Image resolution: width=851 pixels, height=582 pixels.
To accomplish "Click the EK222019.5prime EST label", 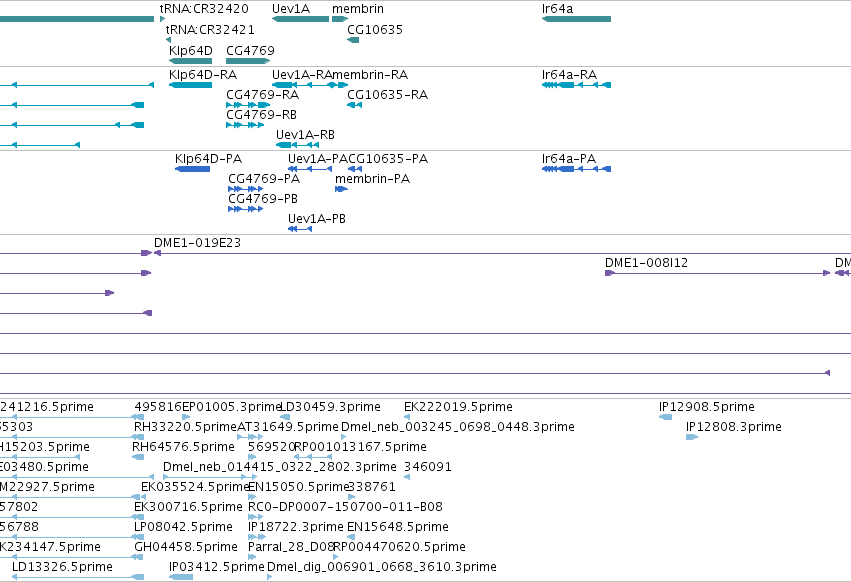I will [x=458, y=407].
